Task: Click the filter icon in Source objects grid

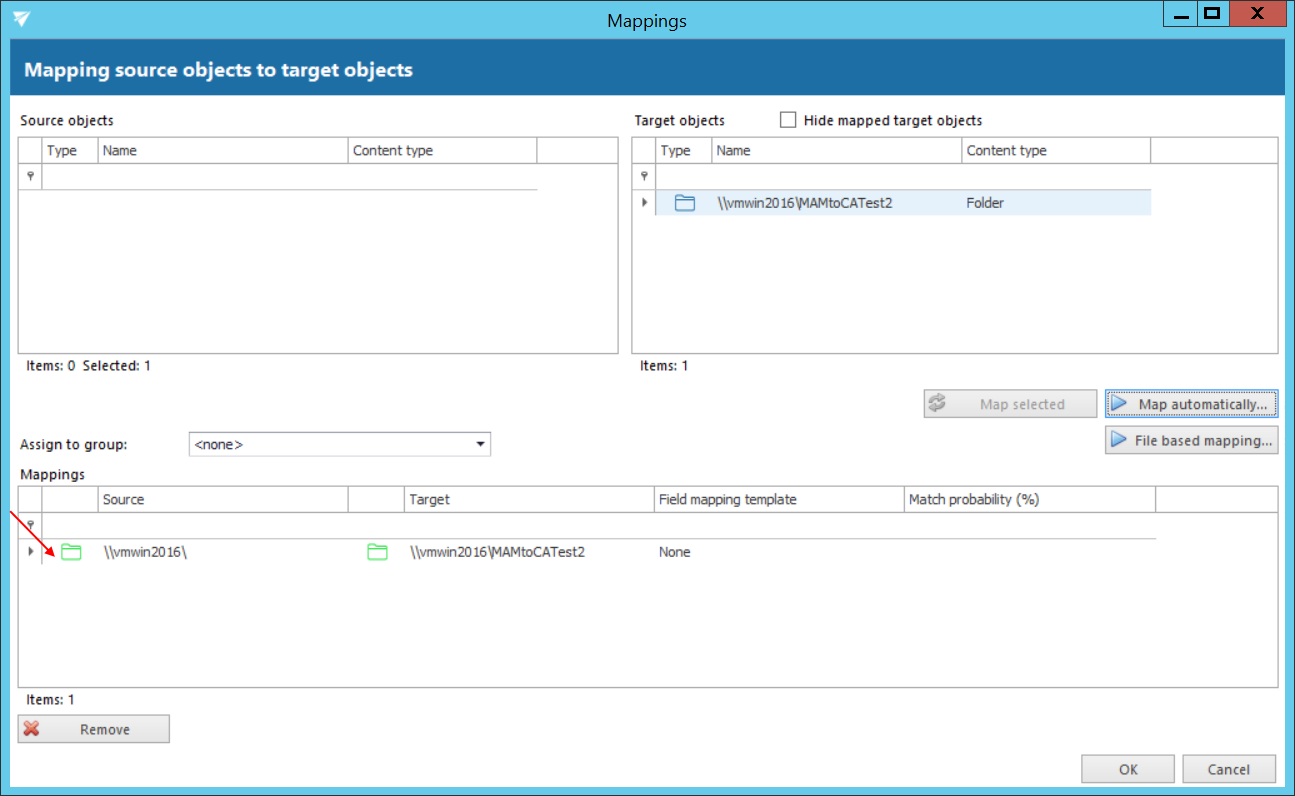Action: 30,177
